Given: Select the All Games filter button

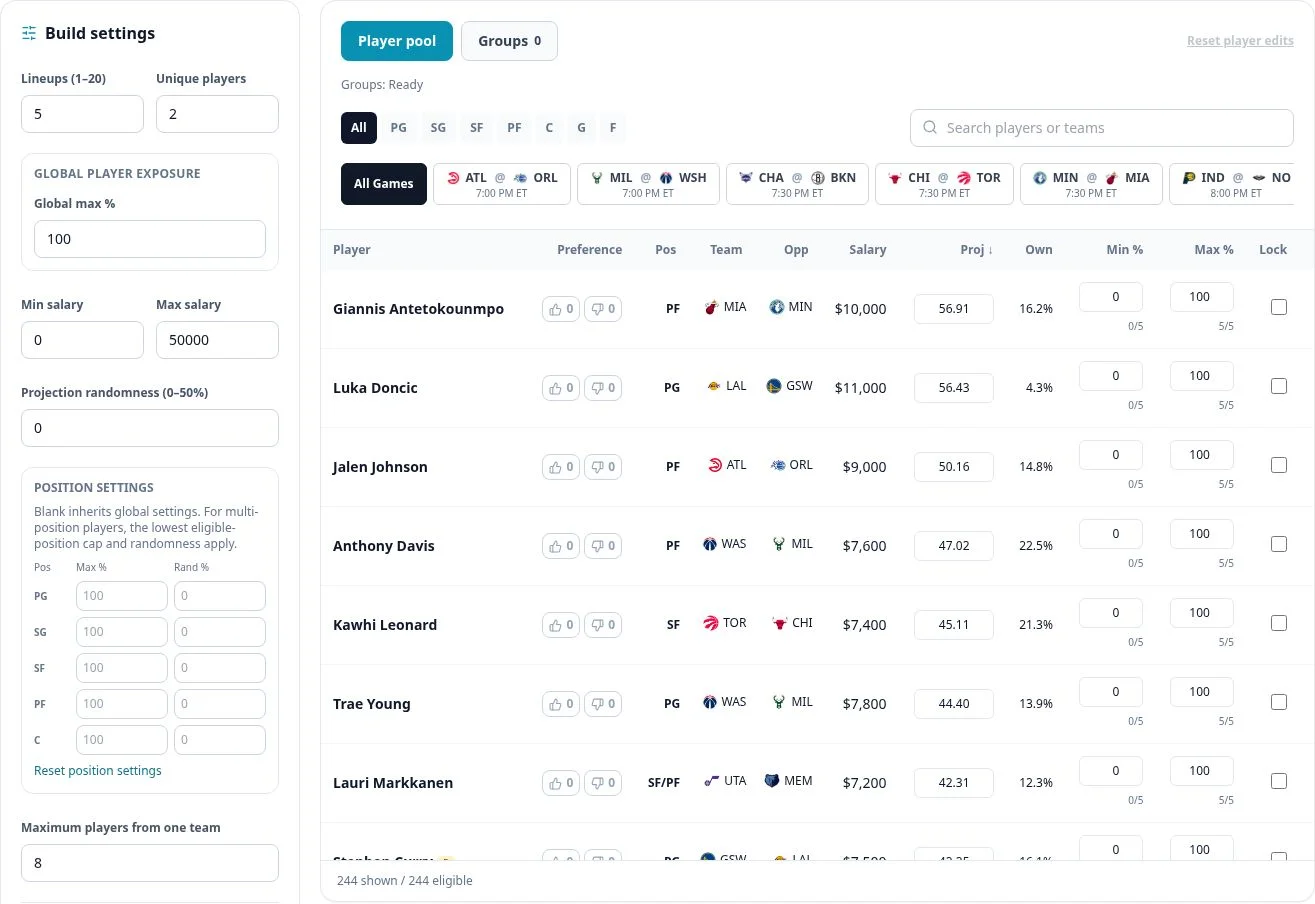Looking at the screenshot, I should point(384,184).
